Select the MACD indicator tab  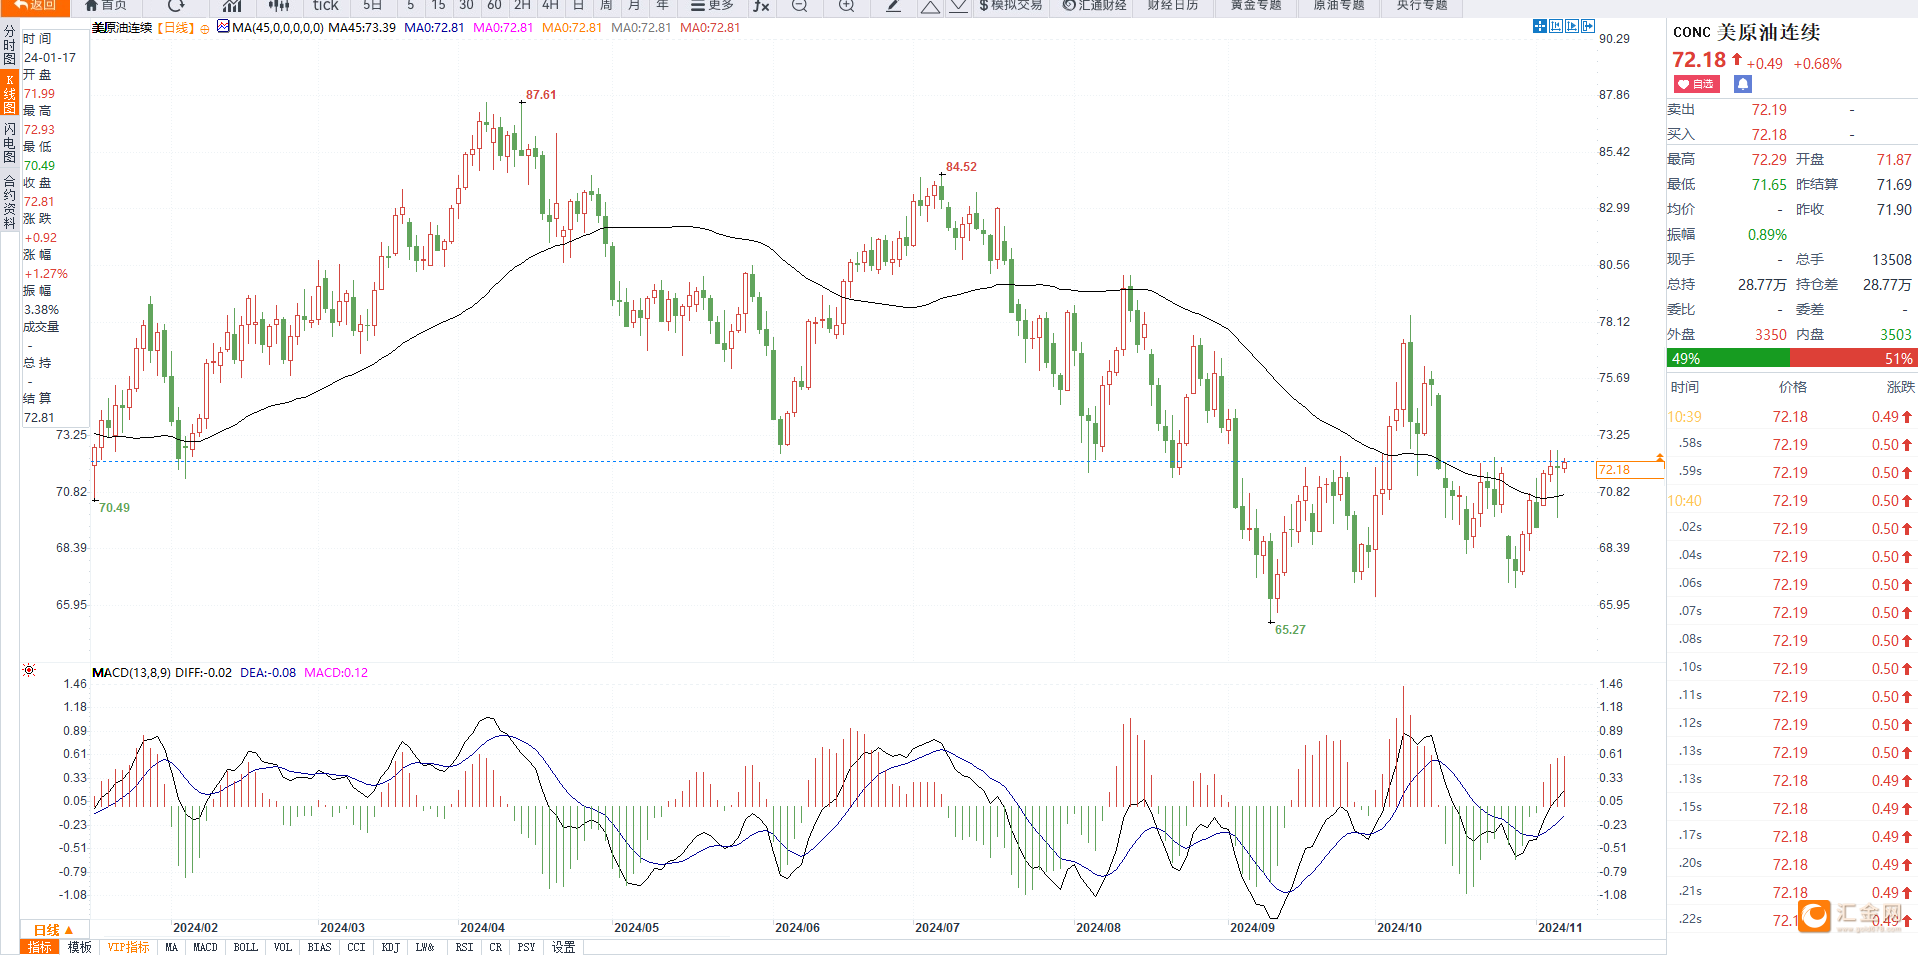pos(205,947)
